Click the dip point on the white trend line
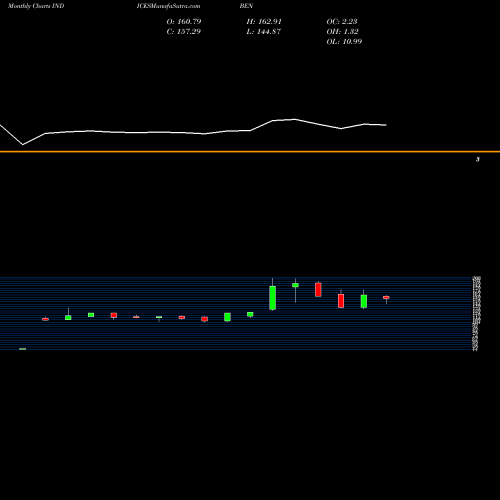500x500 pixels. pyautogui.click(x=23, y=145)
